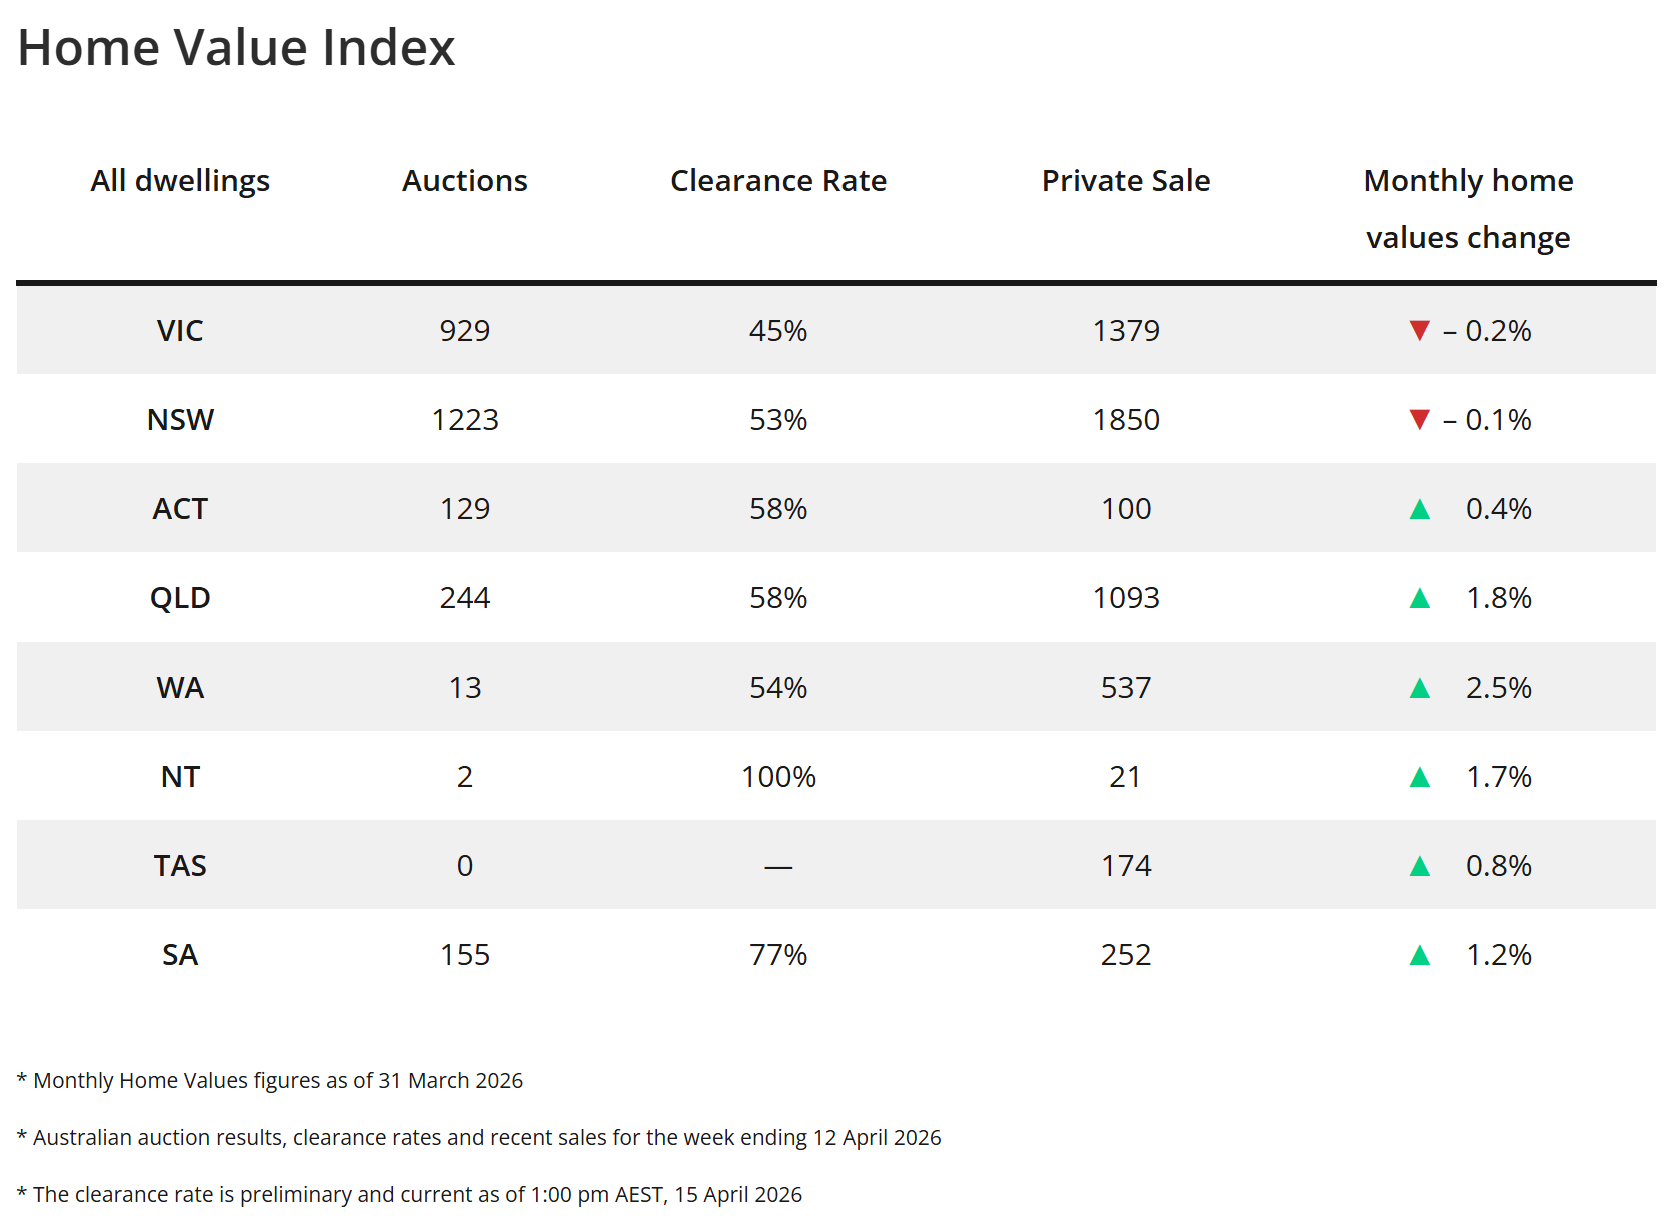Image resolution: width=1678 pixels, height=1226 pixels.
Task: Click the green up arrow in QLD row
Action: click(1419, 599)
